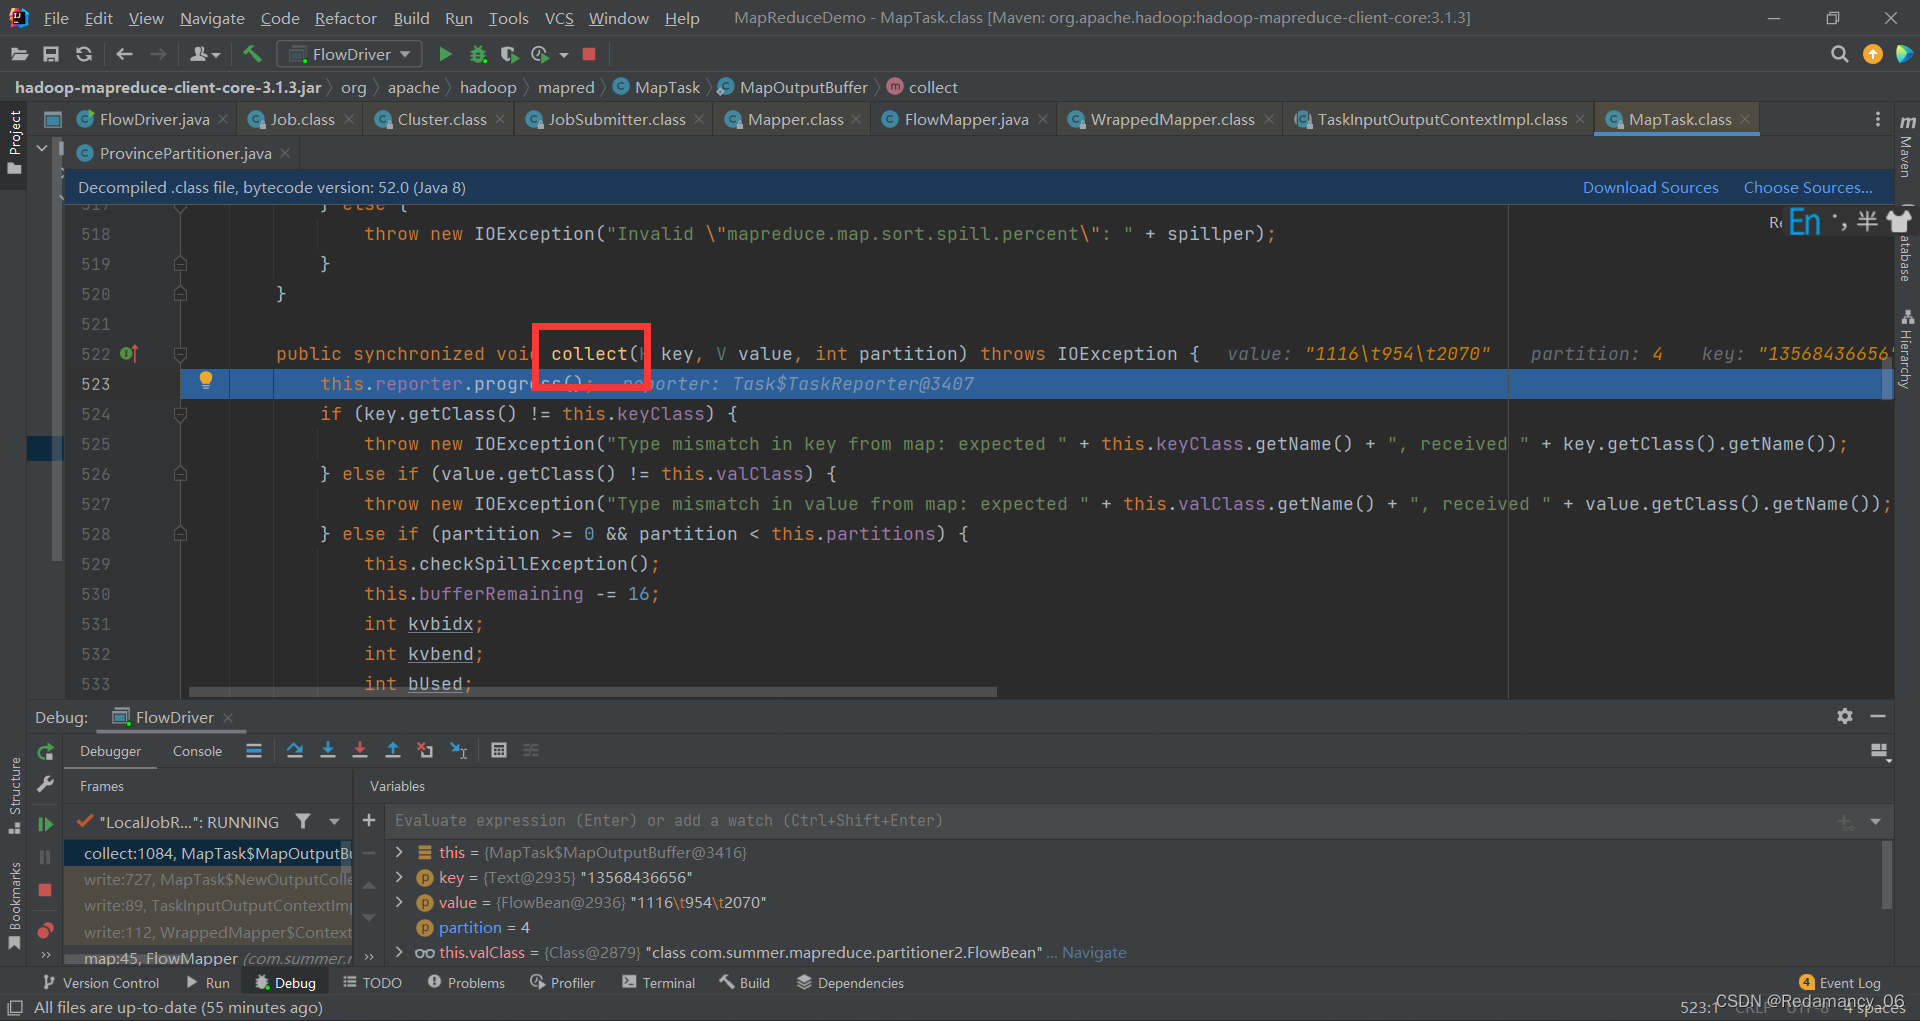The width and height of the screenshot is (1920, 1021).
Task: Filter frames with the funnel icon
Action: (x=303, y=821)
